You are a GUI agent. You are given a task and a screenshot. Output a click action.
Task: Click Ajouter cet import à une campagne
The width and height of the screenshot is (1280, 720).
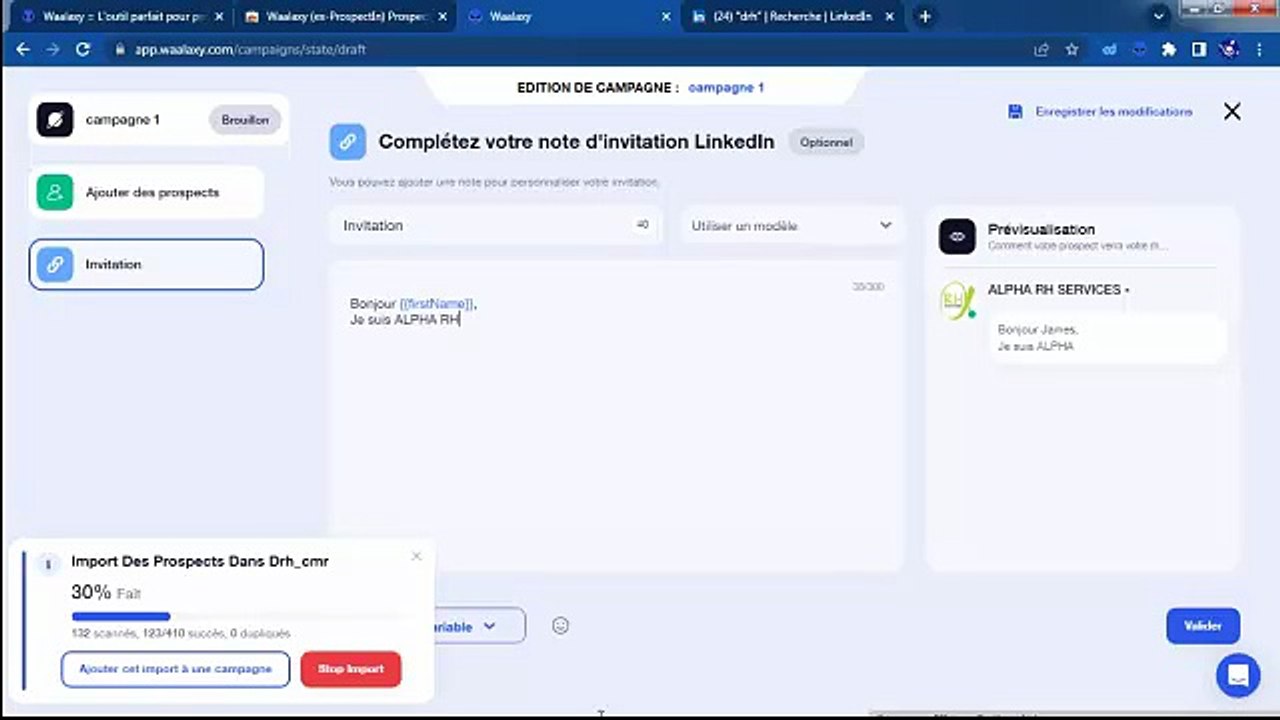point(175,669)
